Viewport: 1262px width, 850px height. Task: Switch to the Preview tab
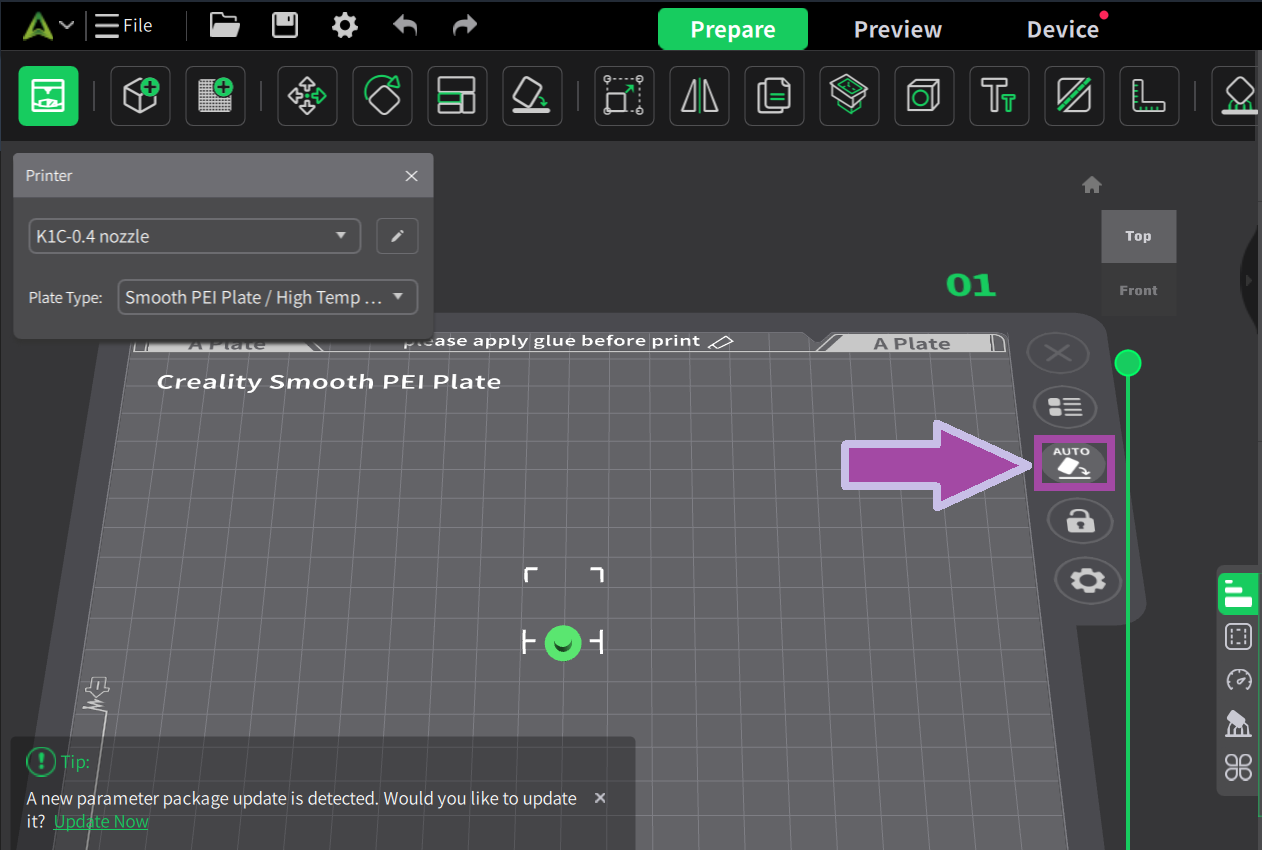click(x=897, y=30)
